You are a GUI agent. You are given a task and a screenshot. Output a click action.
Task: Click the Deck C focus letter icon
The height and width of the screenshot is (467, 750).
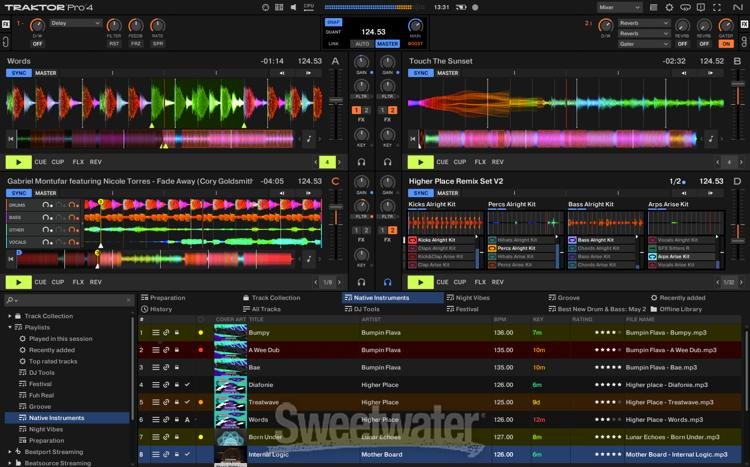tap(335, 181)
